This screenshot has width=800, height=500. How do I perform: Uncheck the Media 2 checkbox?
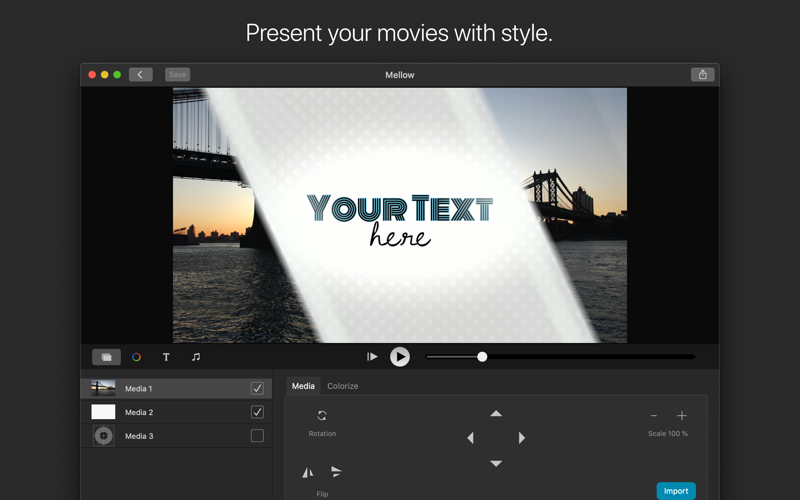[x=257, y=412]
